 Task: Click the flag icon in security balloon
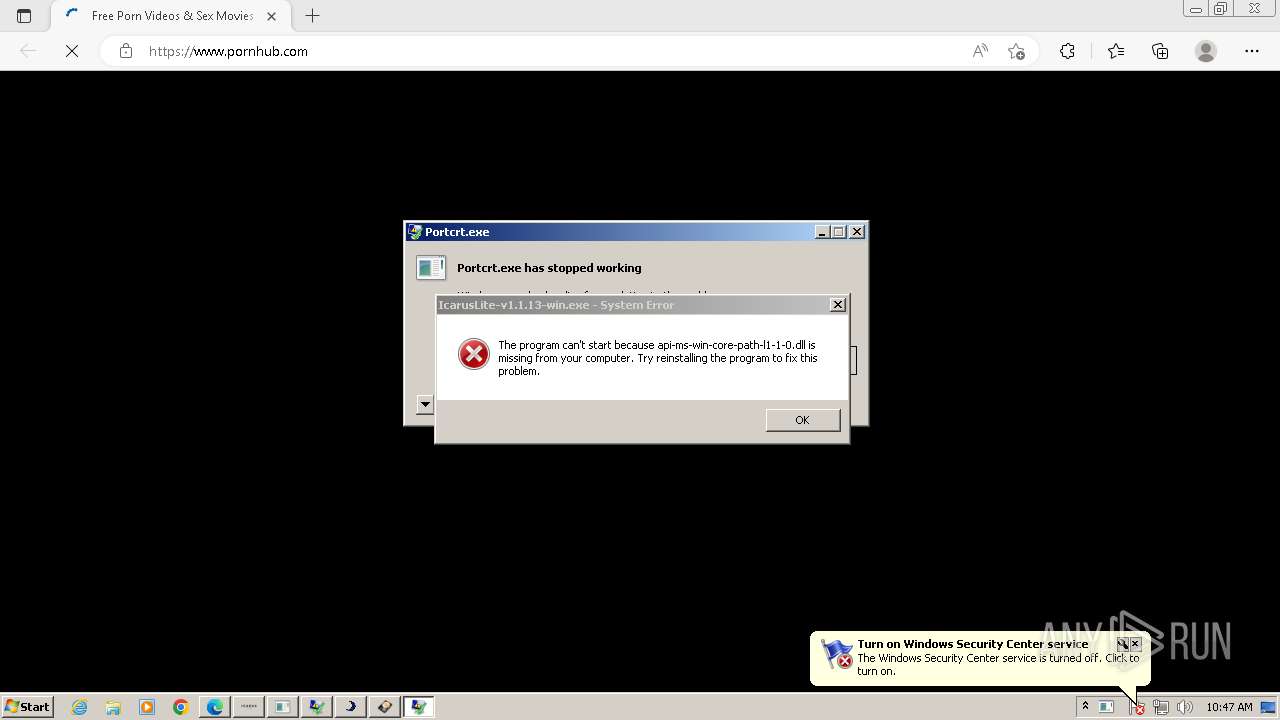tap(836, 654)
